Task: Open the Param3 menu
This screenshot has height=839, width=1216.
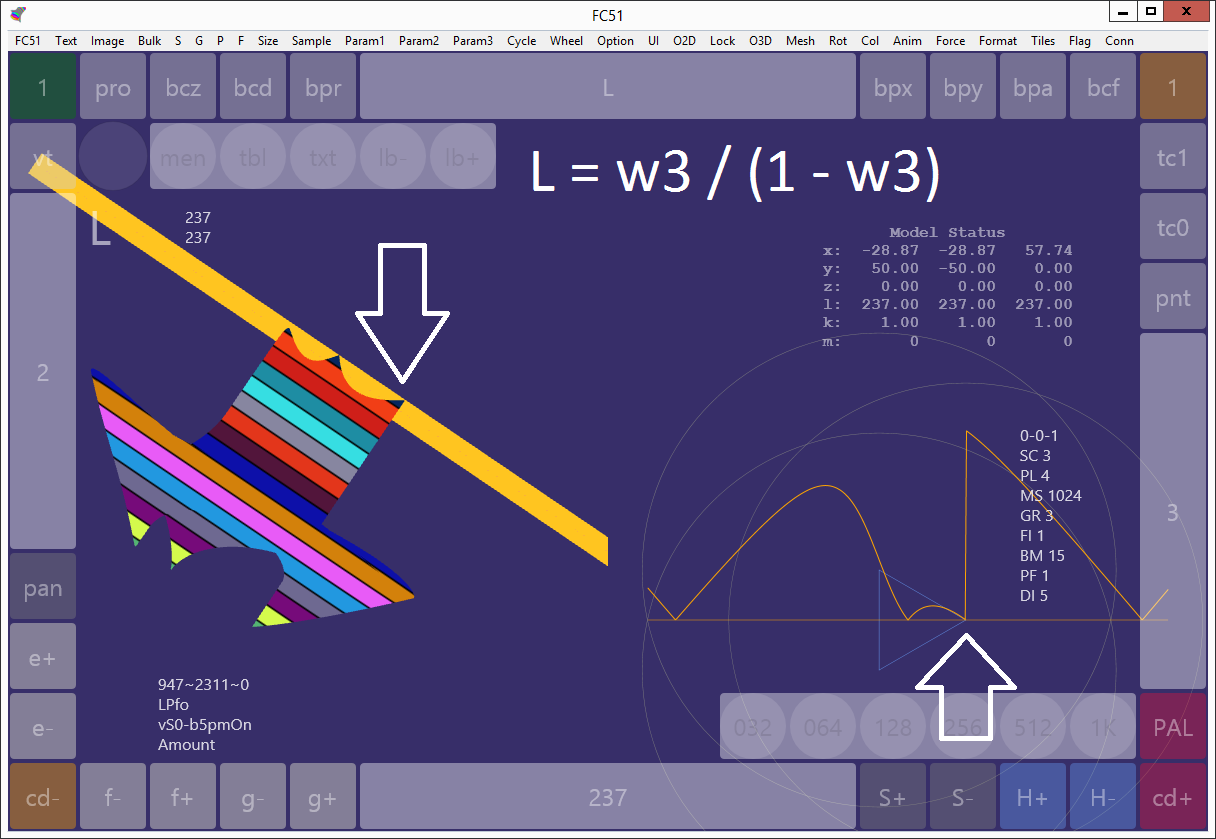Action: click(473, 41)
